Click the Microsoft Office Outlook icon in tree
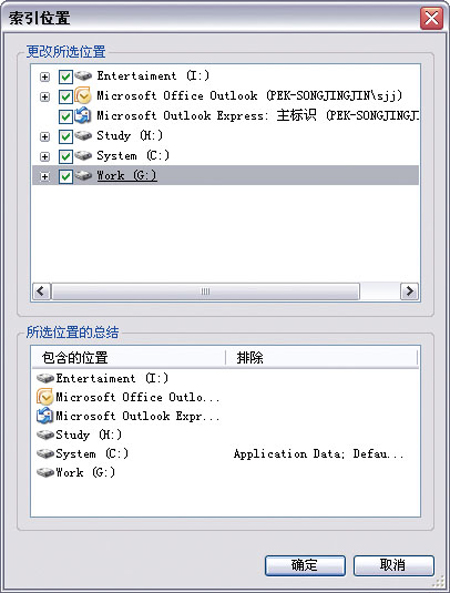Screen dimensions: 450x593 [x=83, y=96]
